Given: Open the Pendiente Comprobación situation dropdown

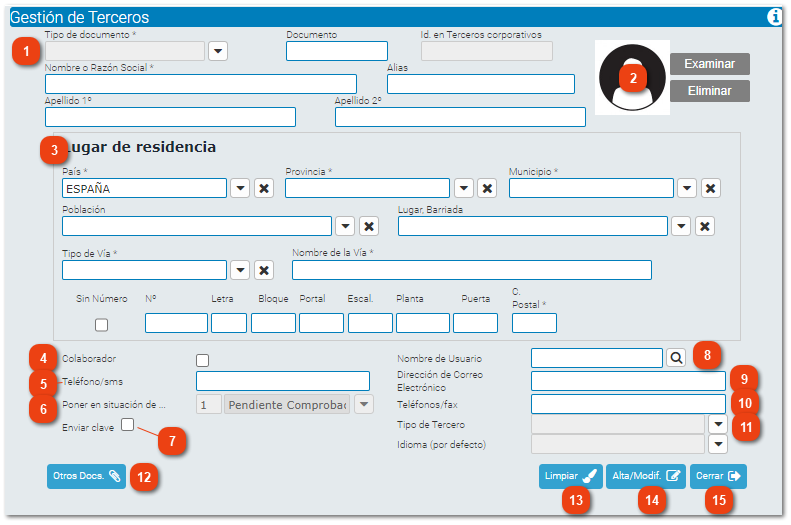Looking at the screenshot, I should [364, 404].
